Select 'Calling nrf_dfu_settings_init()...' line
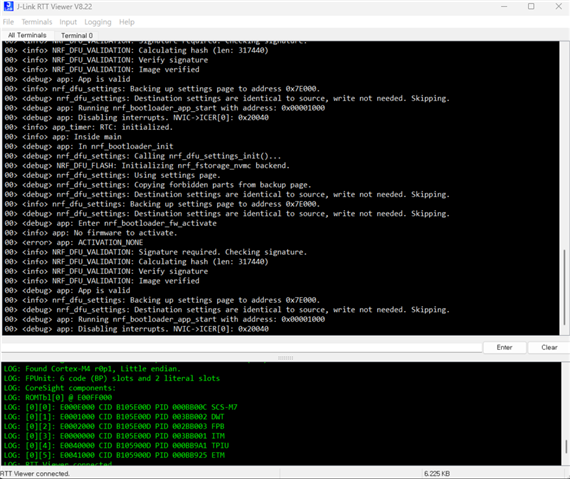The width and height of the screenshot is (570, 479). 142,156
